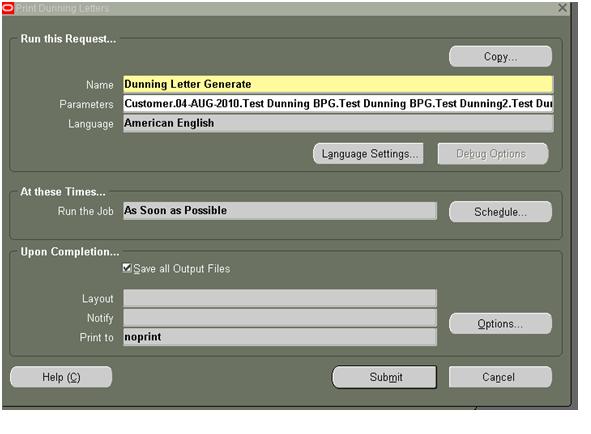This screenshot has width=591, height=434.
Task: Cancel the request dialog
Action: (500, 377)
